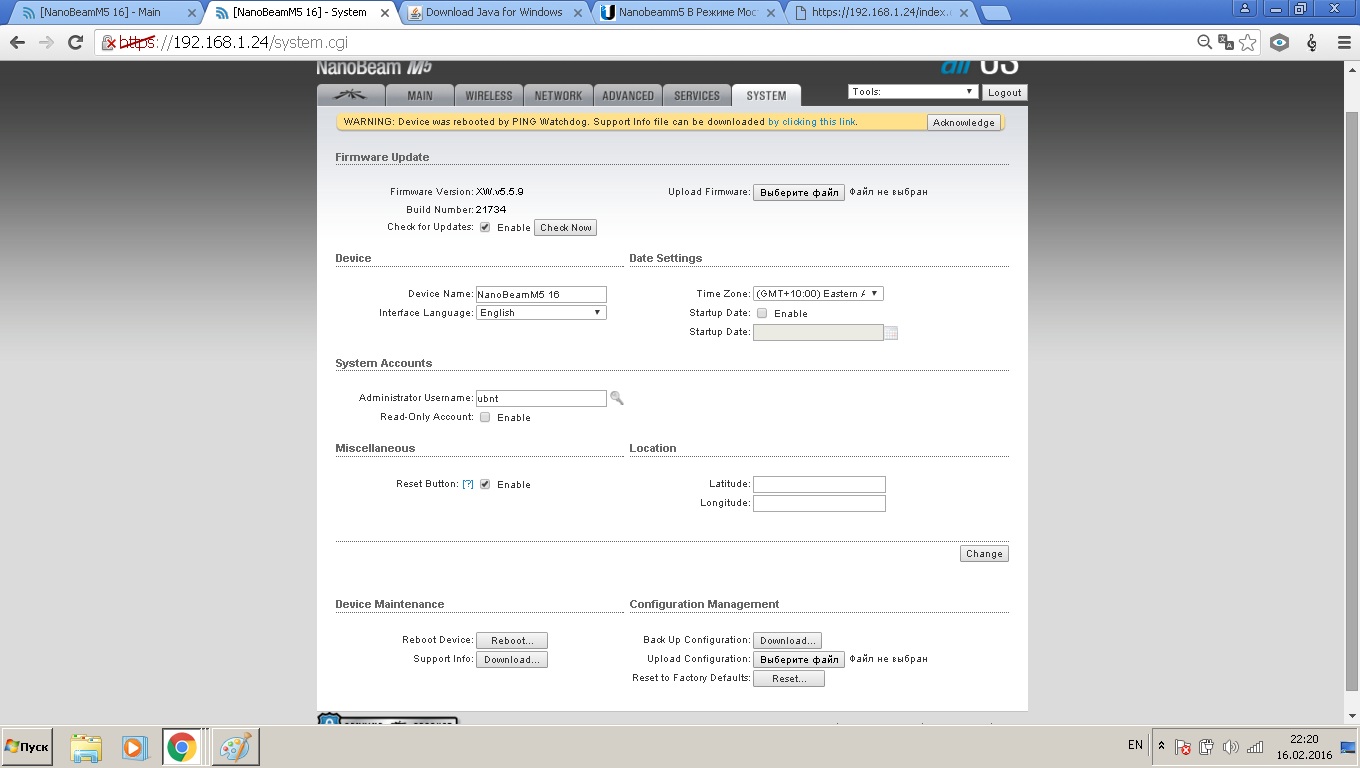Click the Device Name input field

[541, 294]
